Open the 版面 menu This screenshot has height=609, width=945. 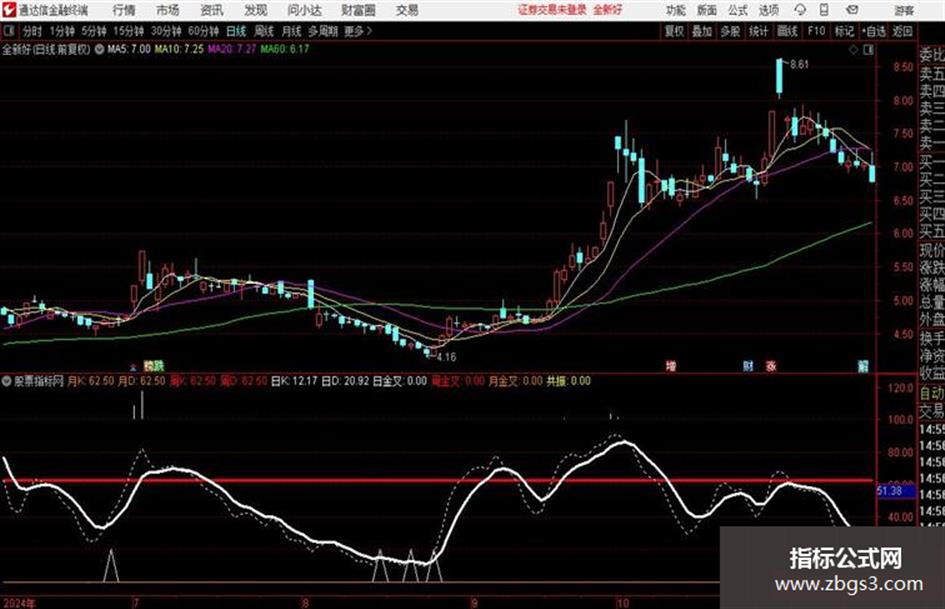pyautogui.click(x=706, y=10)
